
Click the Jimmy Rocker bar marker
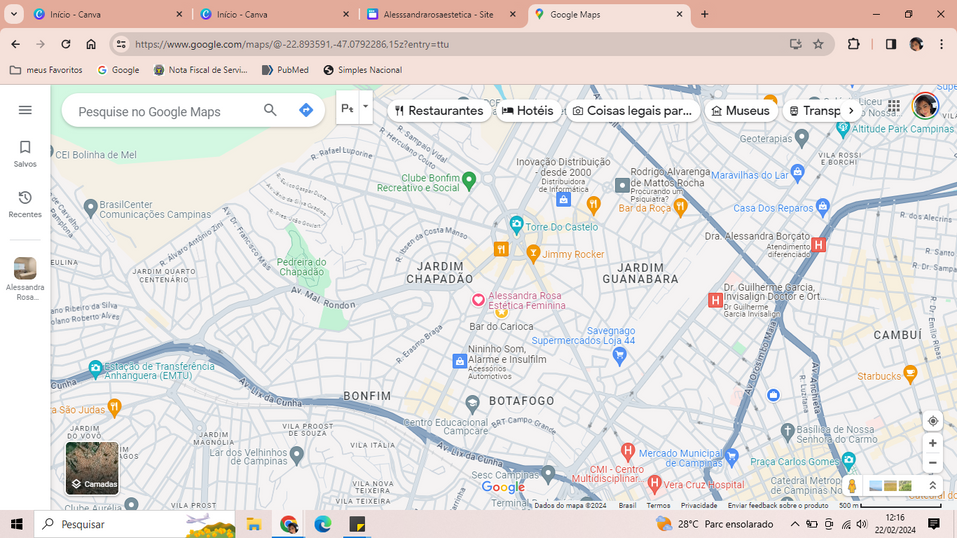533,253
